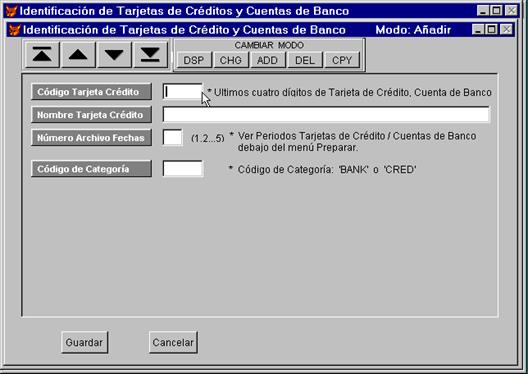Image resolution: width=528 pixels, height=374 pixels.
Task: Save the record with Guardar
Action: 85,342
